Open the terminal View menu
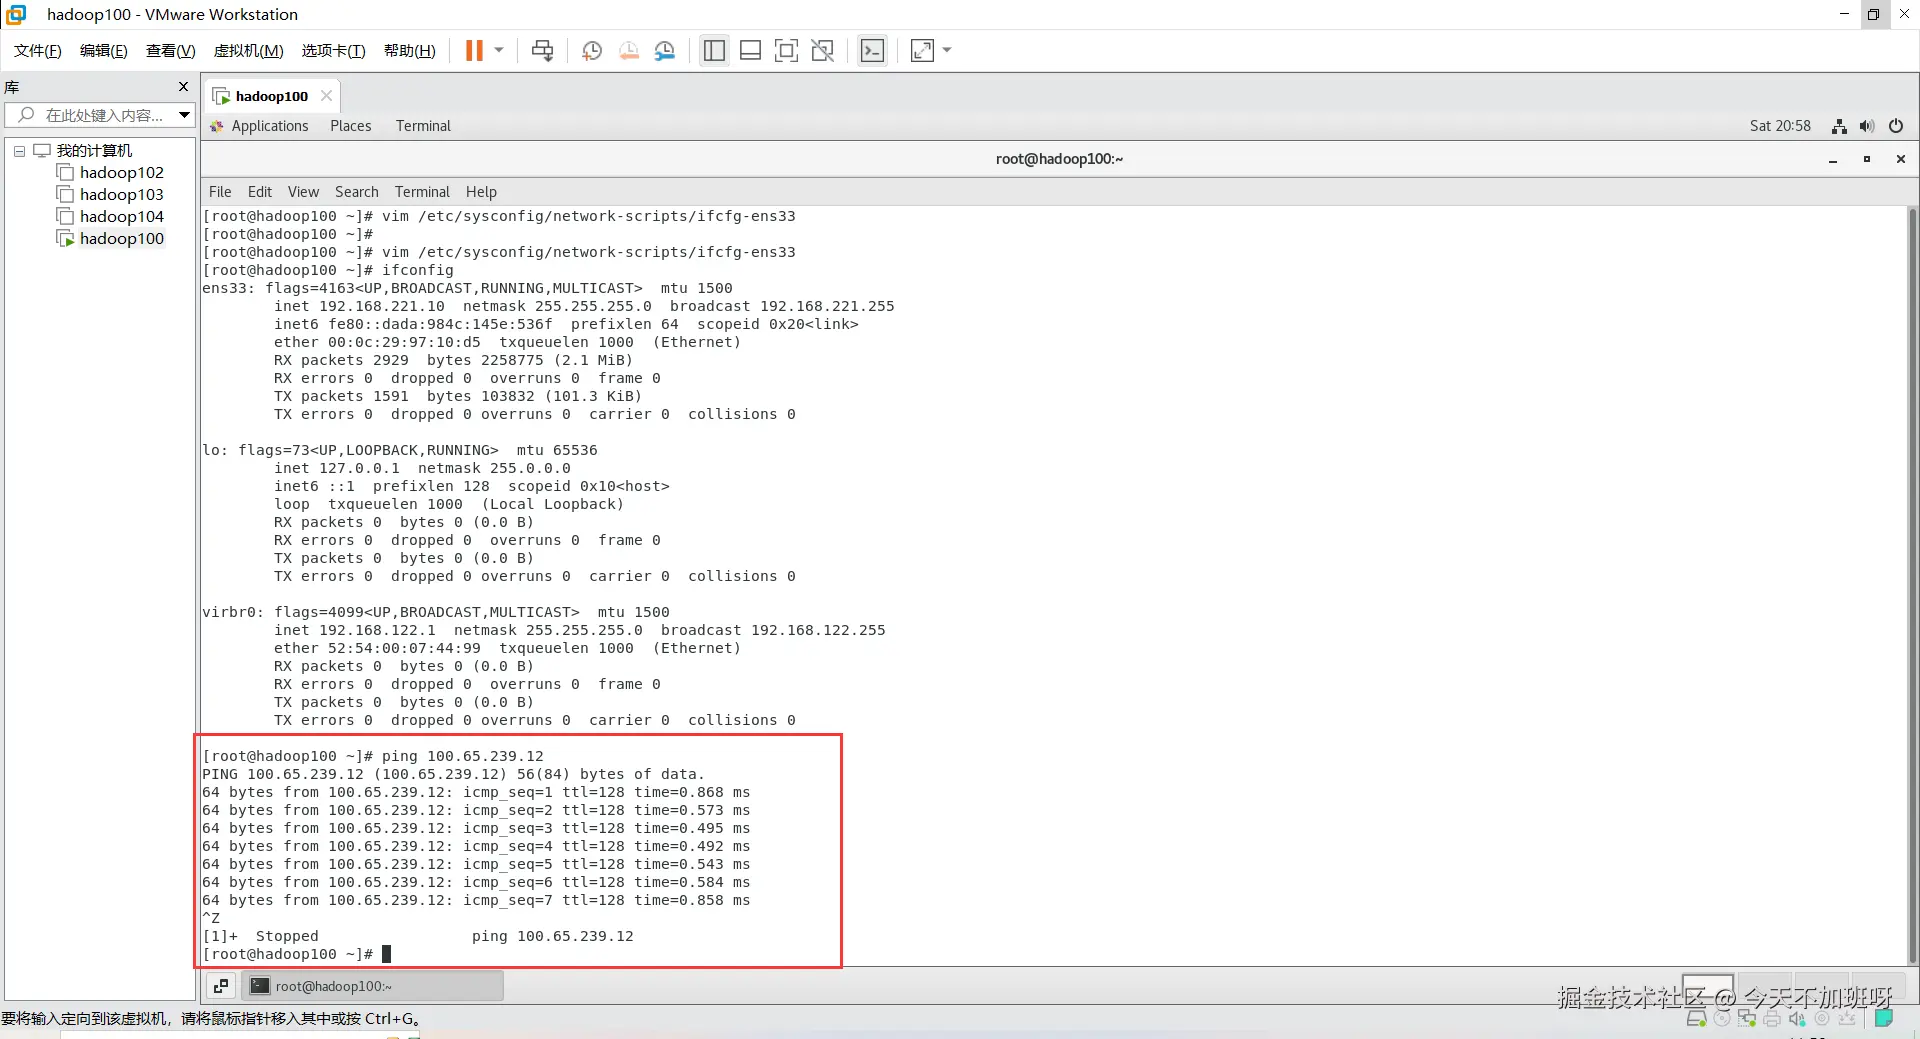 click(x=303, y=192)
